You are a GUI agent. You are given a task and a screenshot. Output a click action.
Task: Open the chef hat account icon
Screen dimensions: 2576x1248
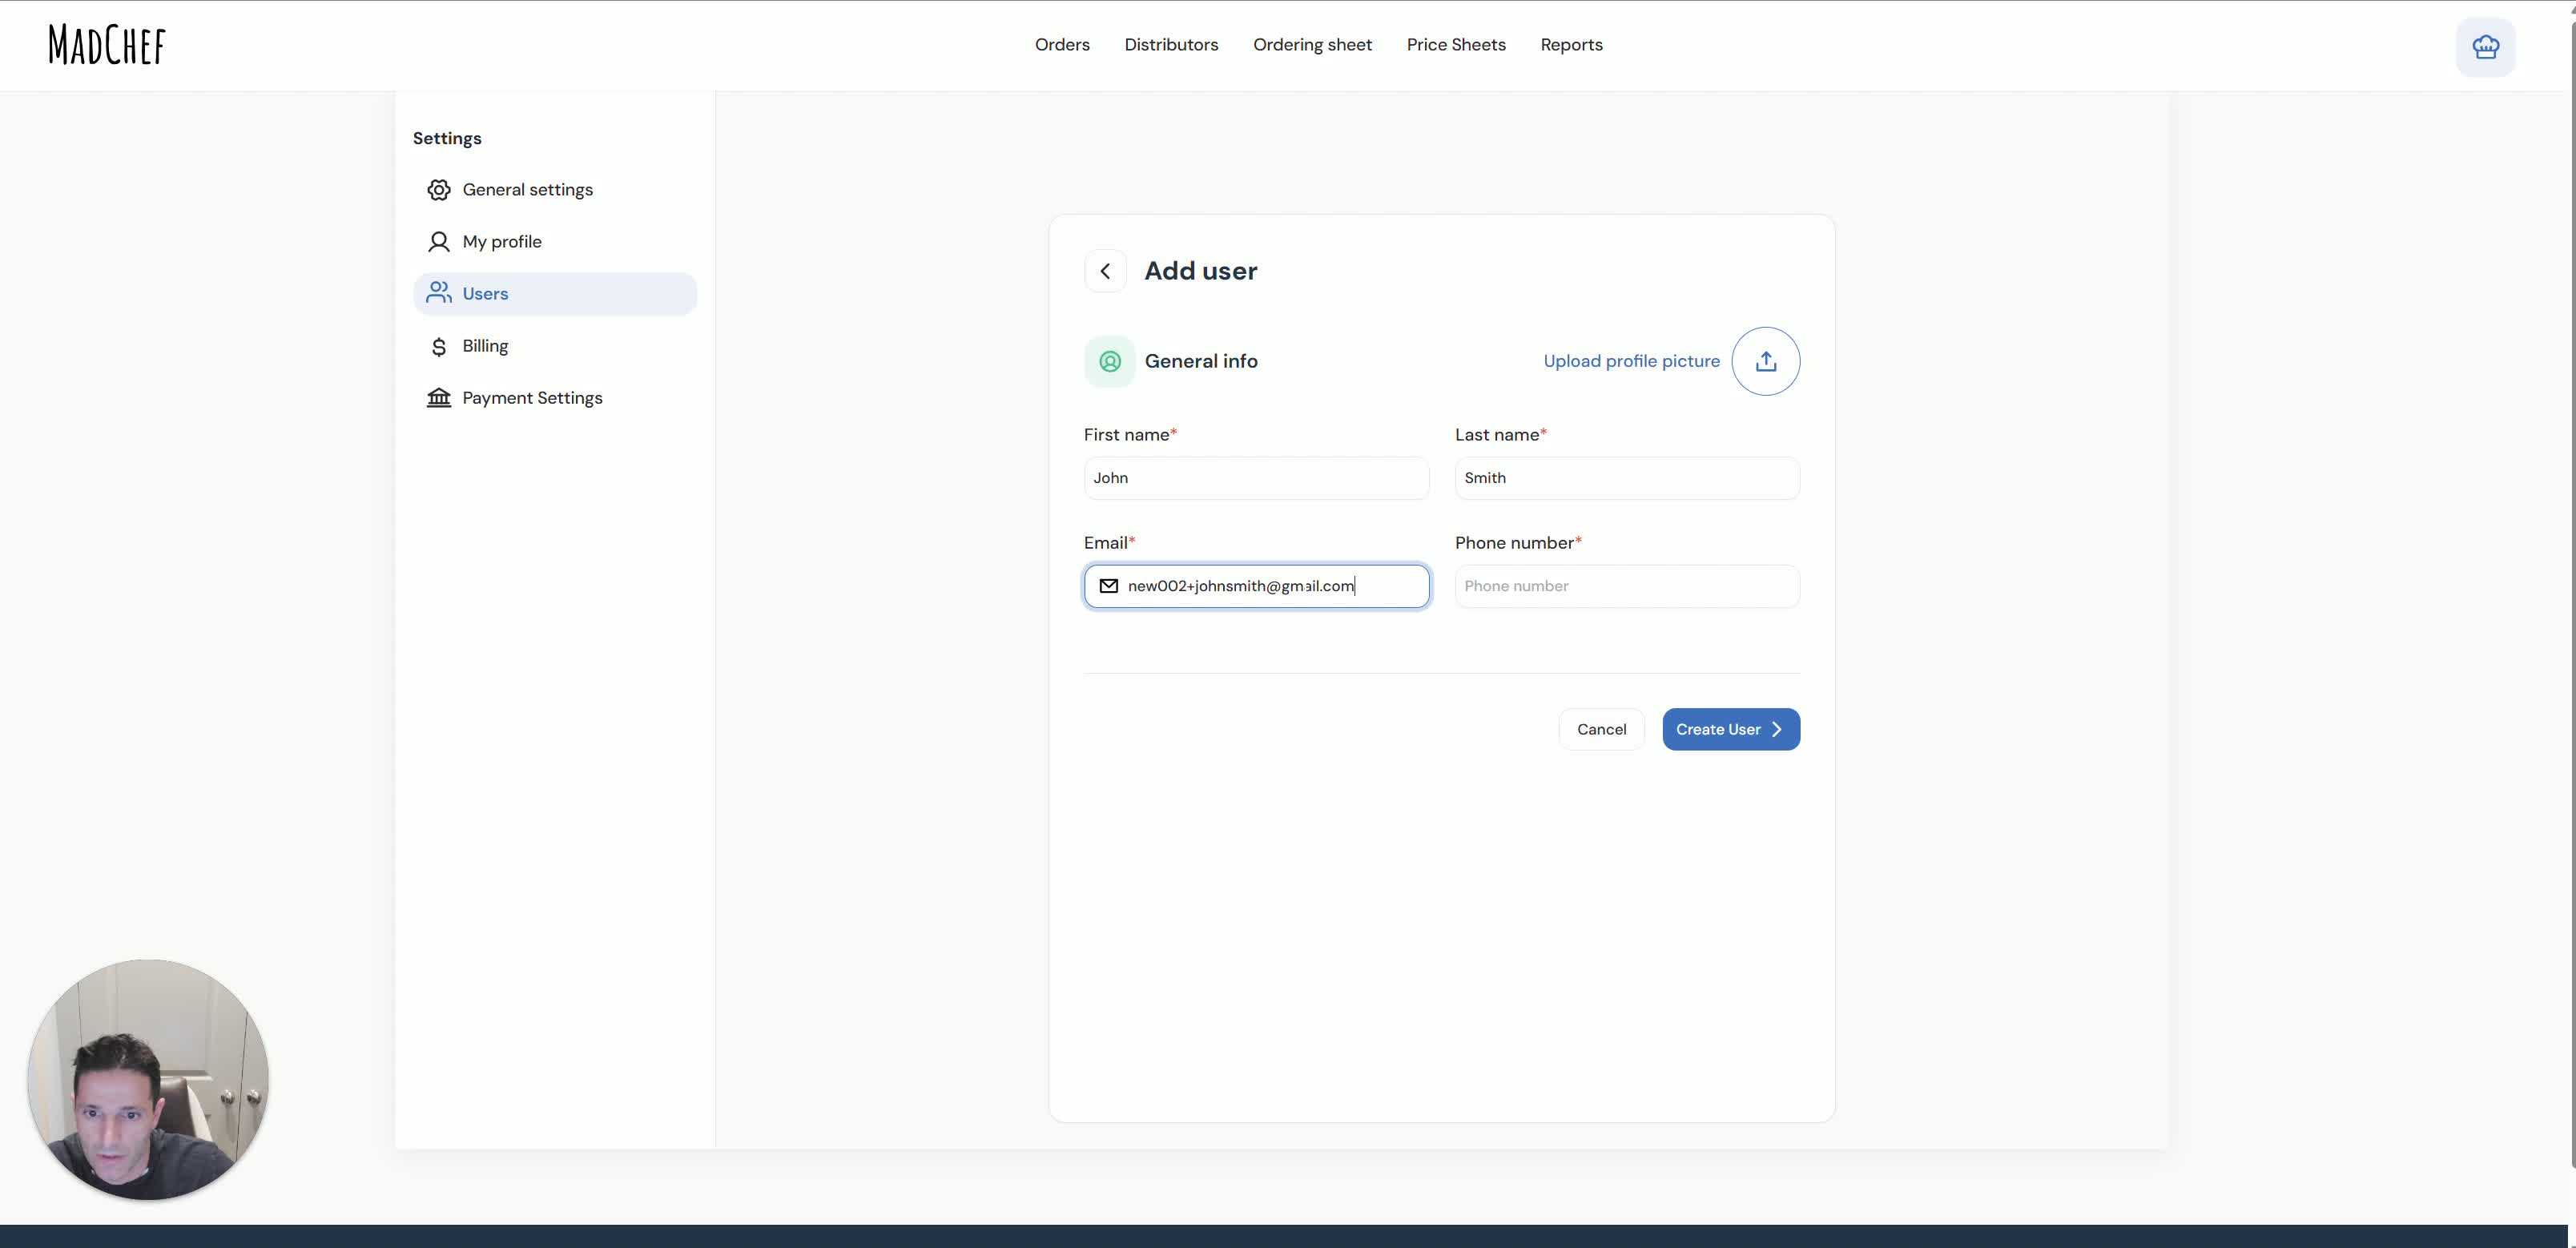tap(2485, 47)
